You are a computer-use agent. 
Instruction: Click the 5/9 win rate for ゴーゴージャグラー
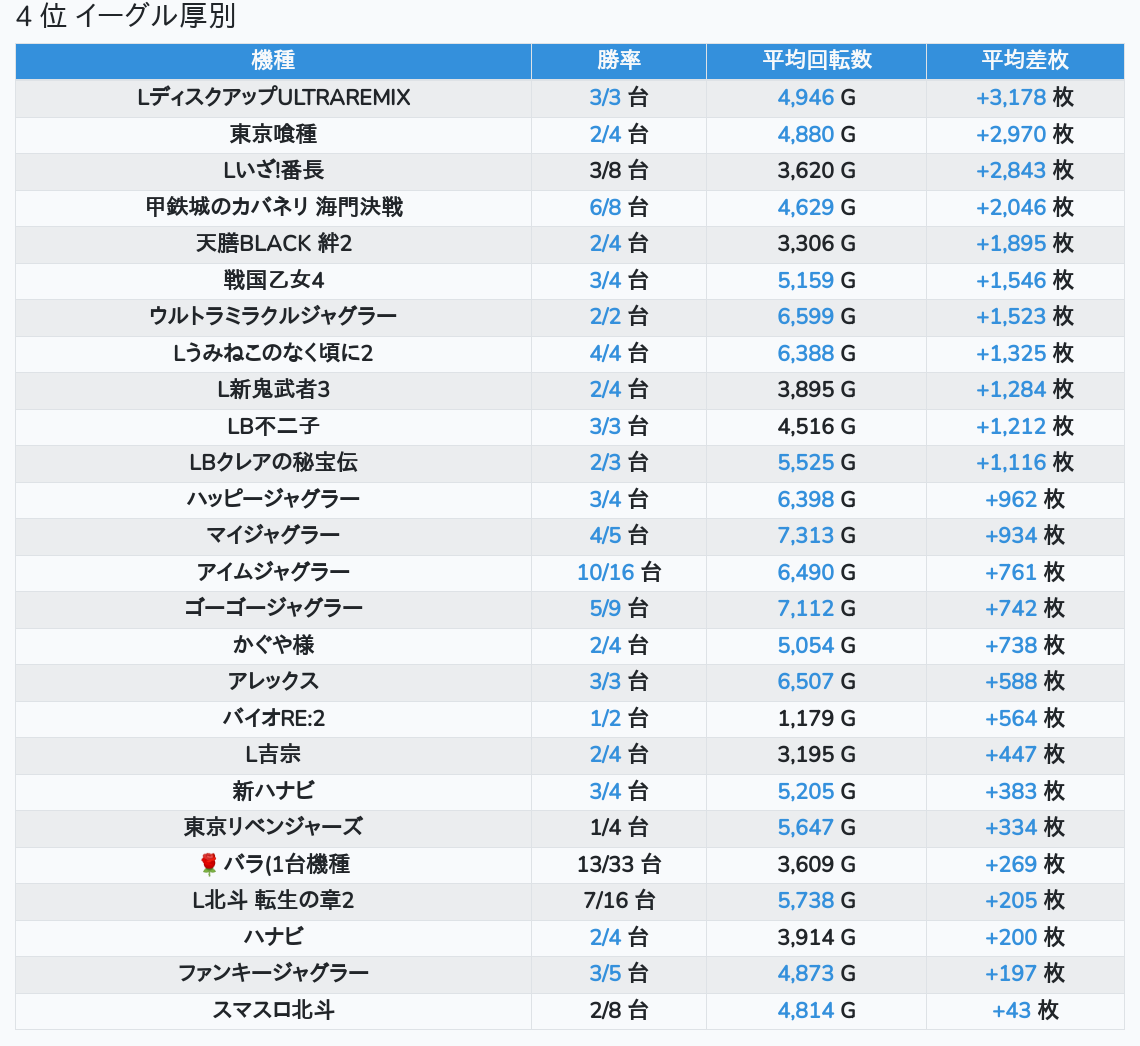pyautogui.click(x=605, y=608)
